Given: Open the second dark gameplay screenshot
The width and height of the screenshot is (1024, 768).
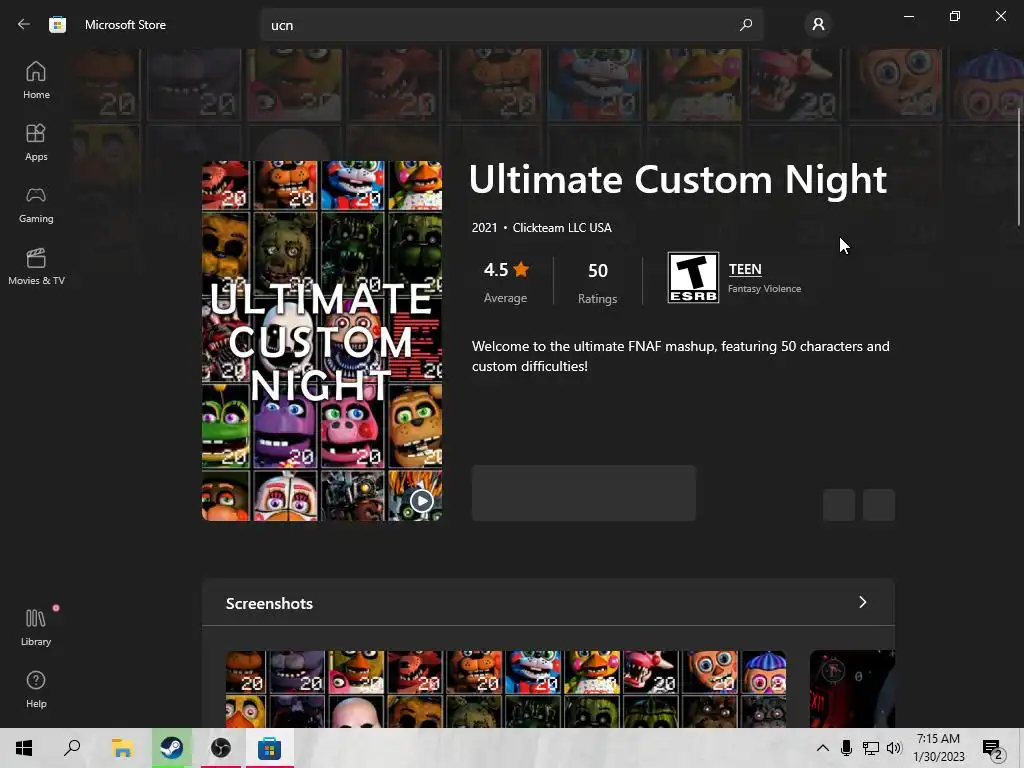Looking at the screenshot, I should [852, 689].
